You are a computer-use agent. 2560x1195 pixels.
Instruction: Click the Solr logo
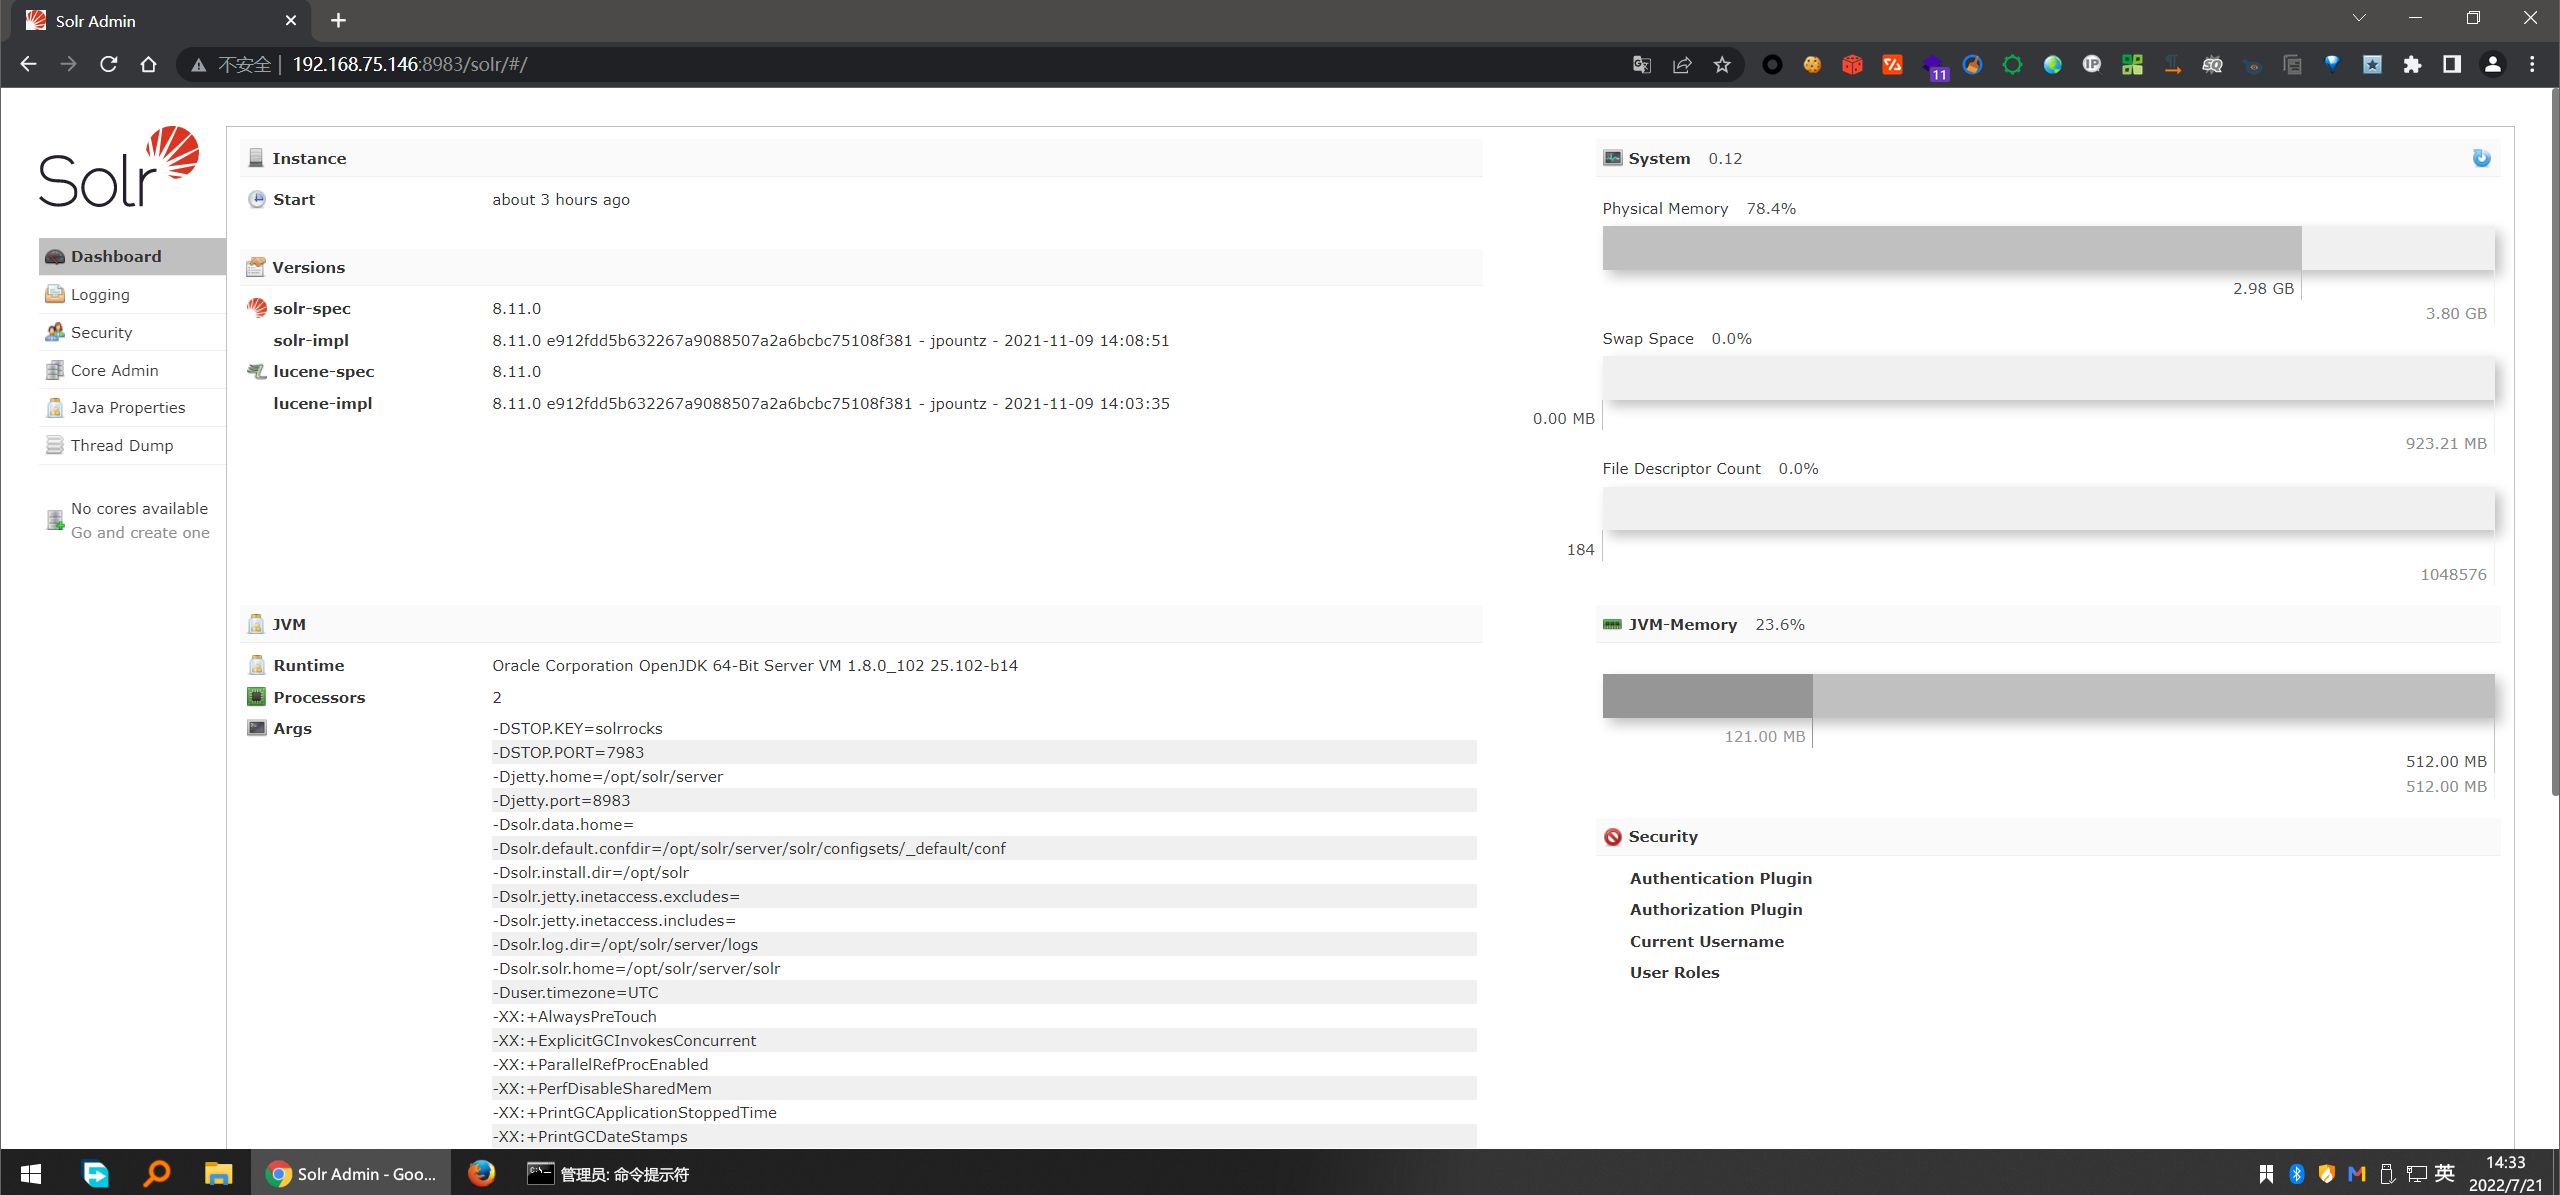pyautogui.click(x=119, y=166)
